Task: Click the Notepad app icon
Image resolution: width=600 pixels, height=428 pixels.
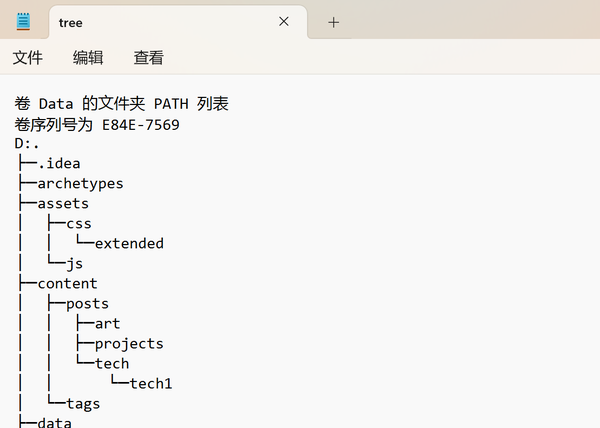Action: 23,21
